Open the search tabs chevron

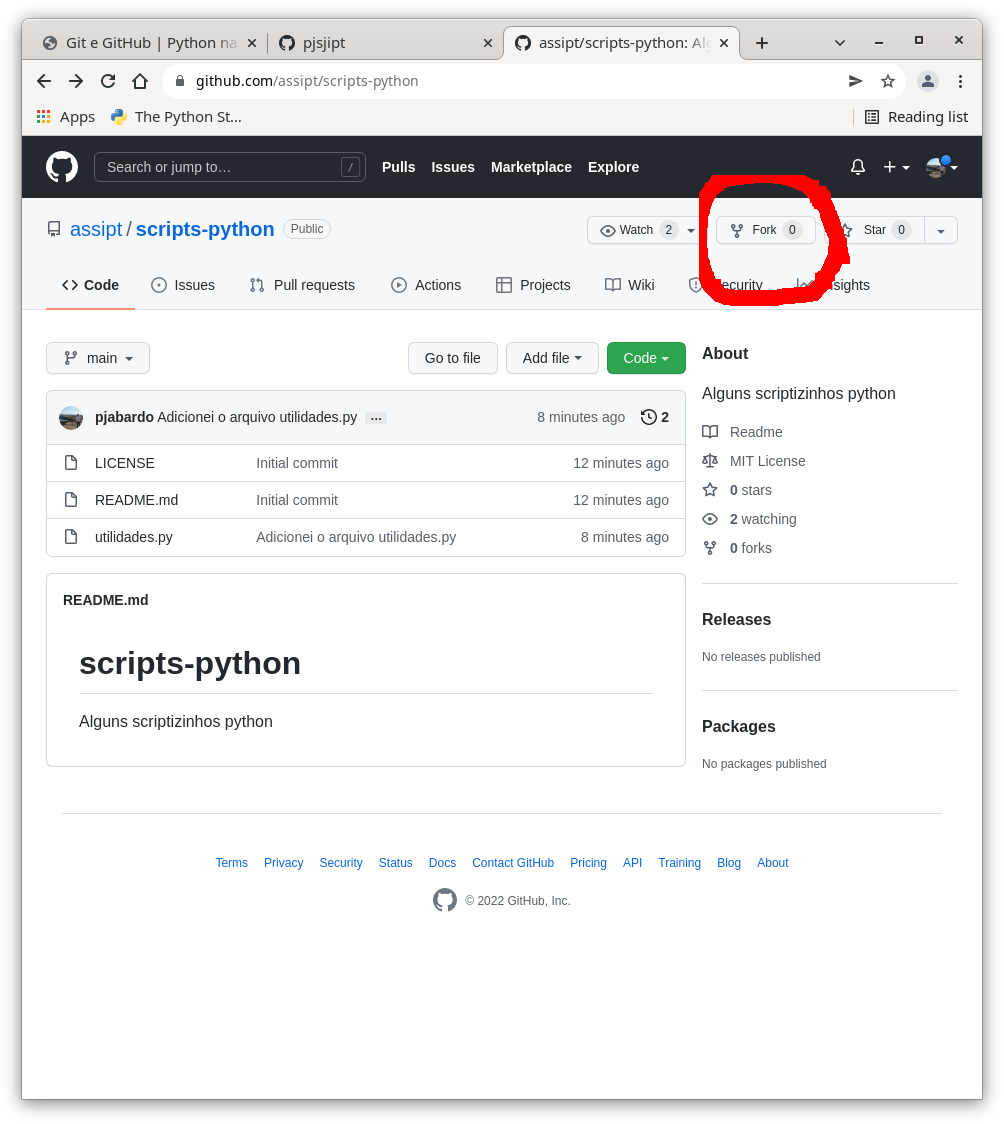[x=840, y=43]
